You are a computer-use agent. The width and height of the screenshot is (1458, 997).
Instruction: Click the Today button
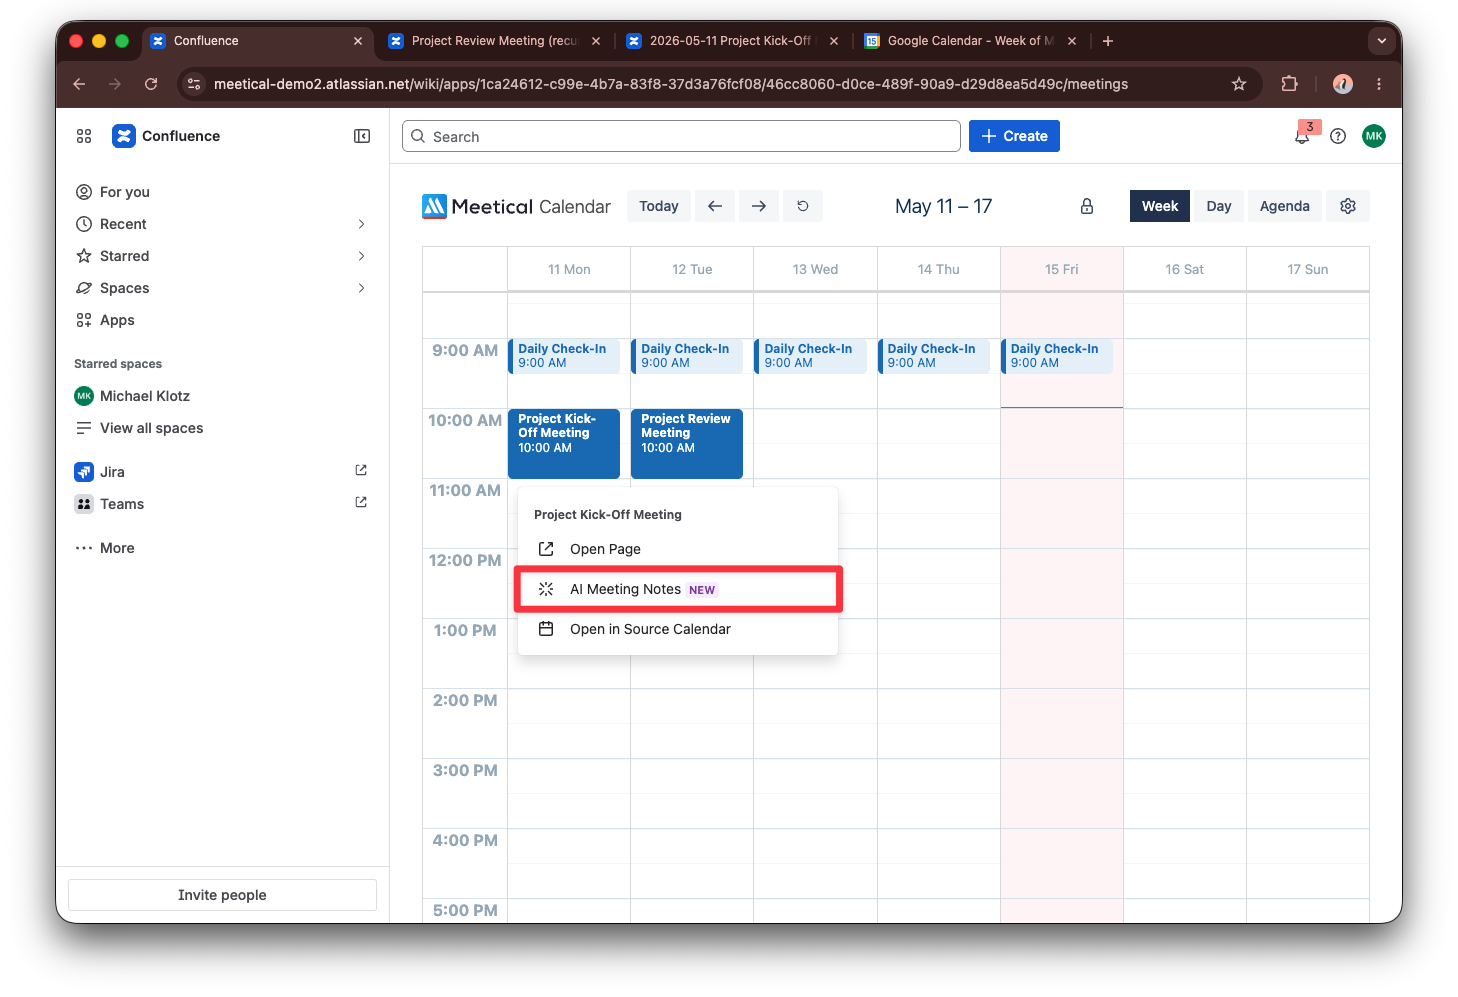tap(659, 206)
